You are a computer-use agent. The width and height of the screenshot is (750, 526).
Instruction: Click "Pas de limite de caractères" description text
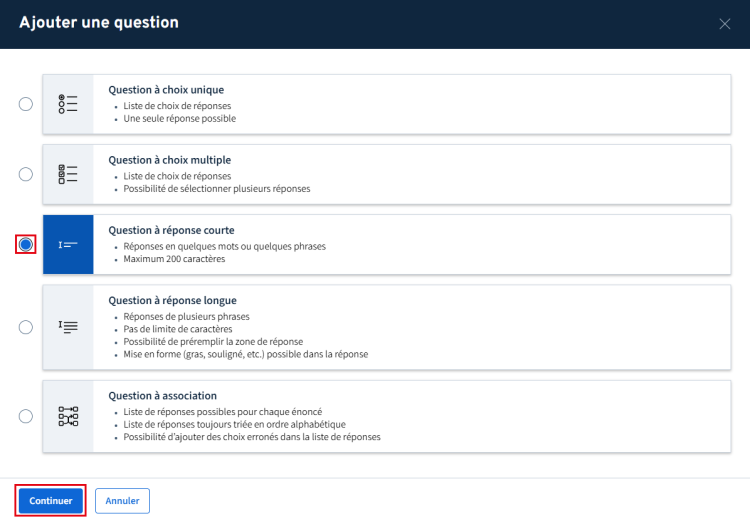tap(177, 329)
